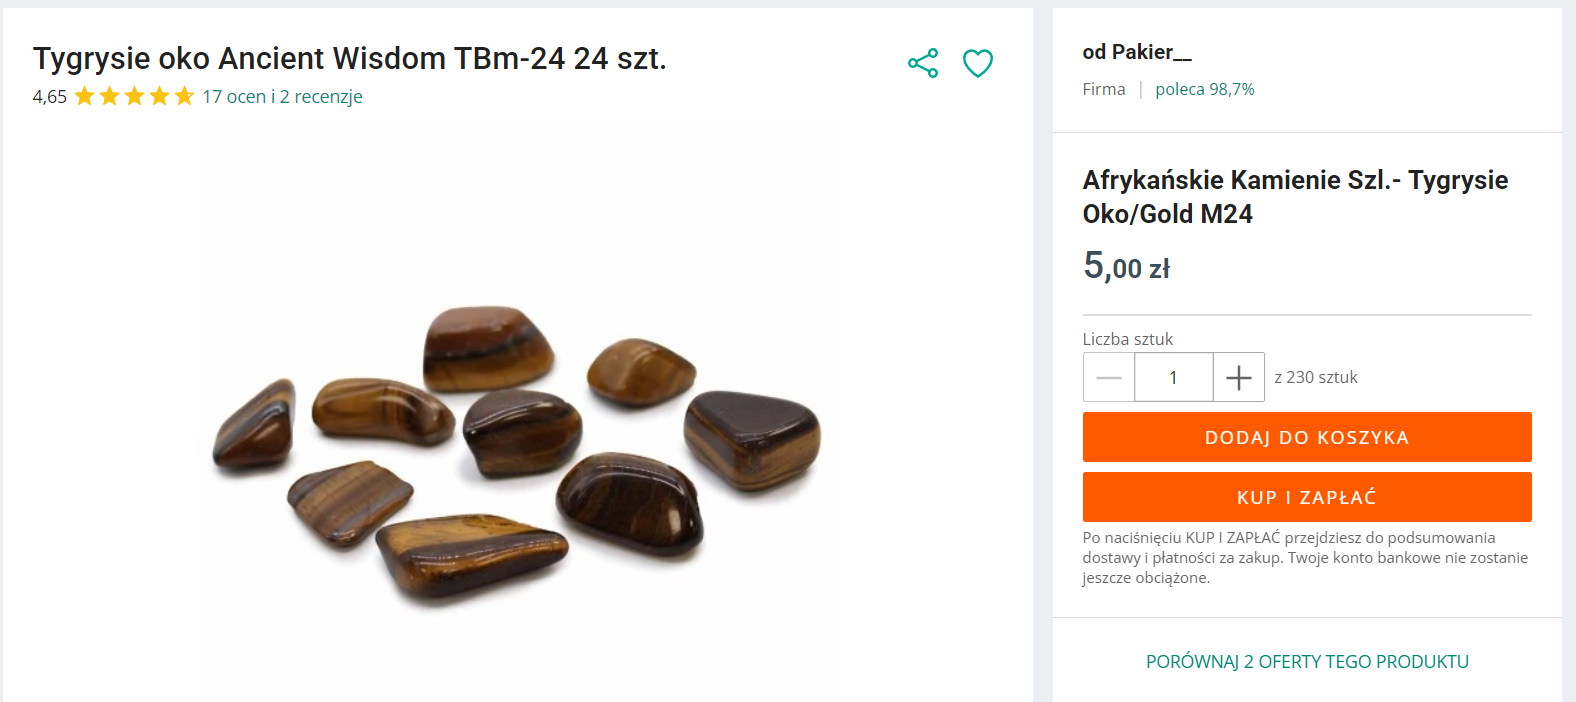This screenshot has width=1576, height=702.
Task: Click the "z 230 sztuk" availability text
Action: tap(1315, 377)
